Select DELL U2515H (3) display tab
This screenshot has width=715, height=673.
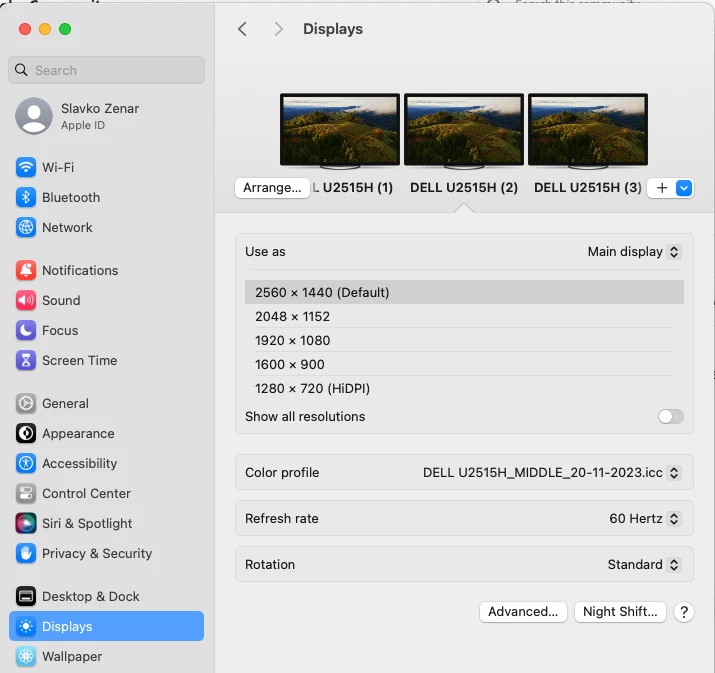click(x=588, y=188)
